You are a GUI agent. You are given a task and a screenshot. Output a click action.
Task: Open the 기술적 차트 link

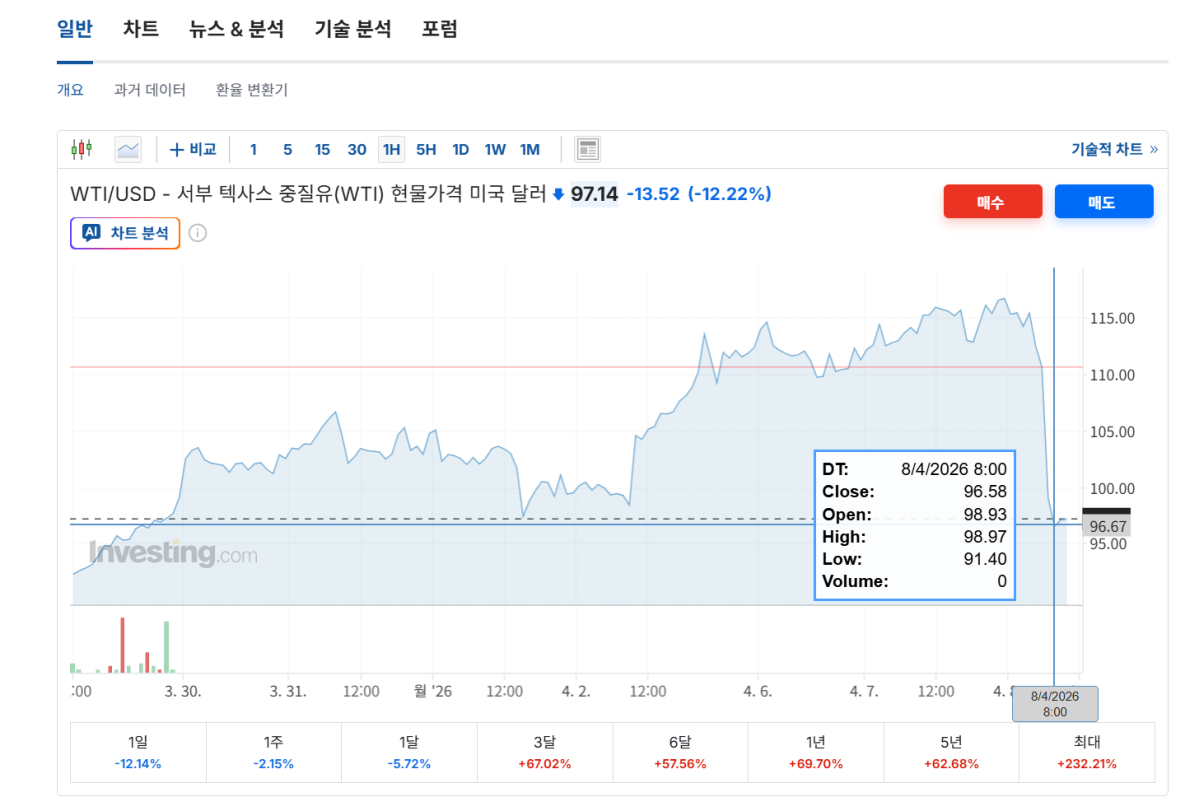click(x=1109, y=147)
